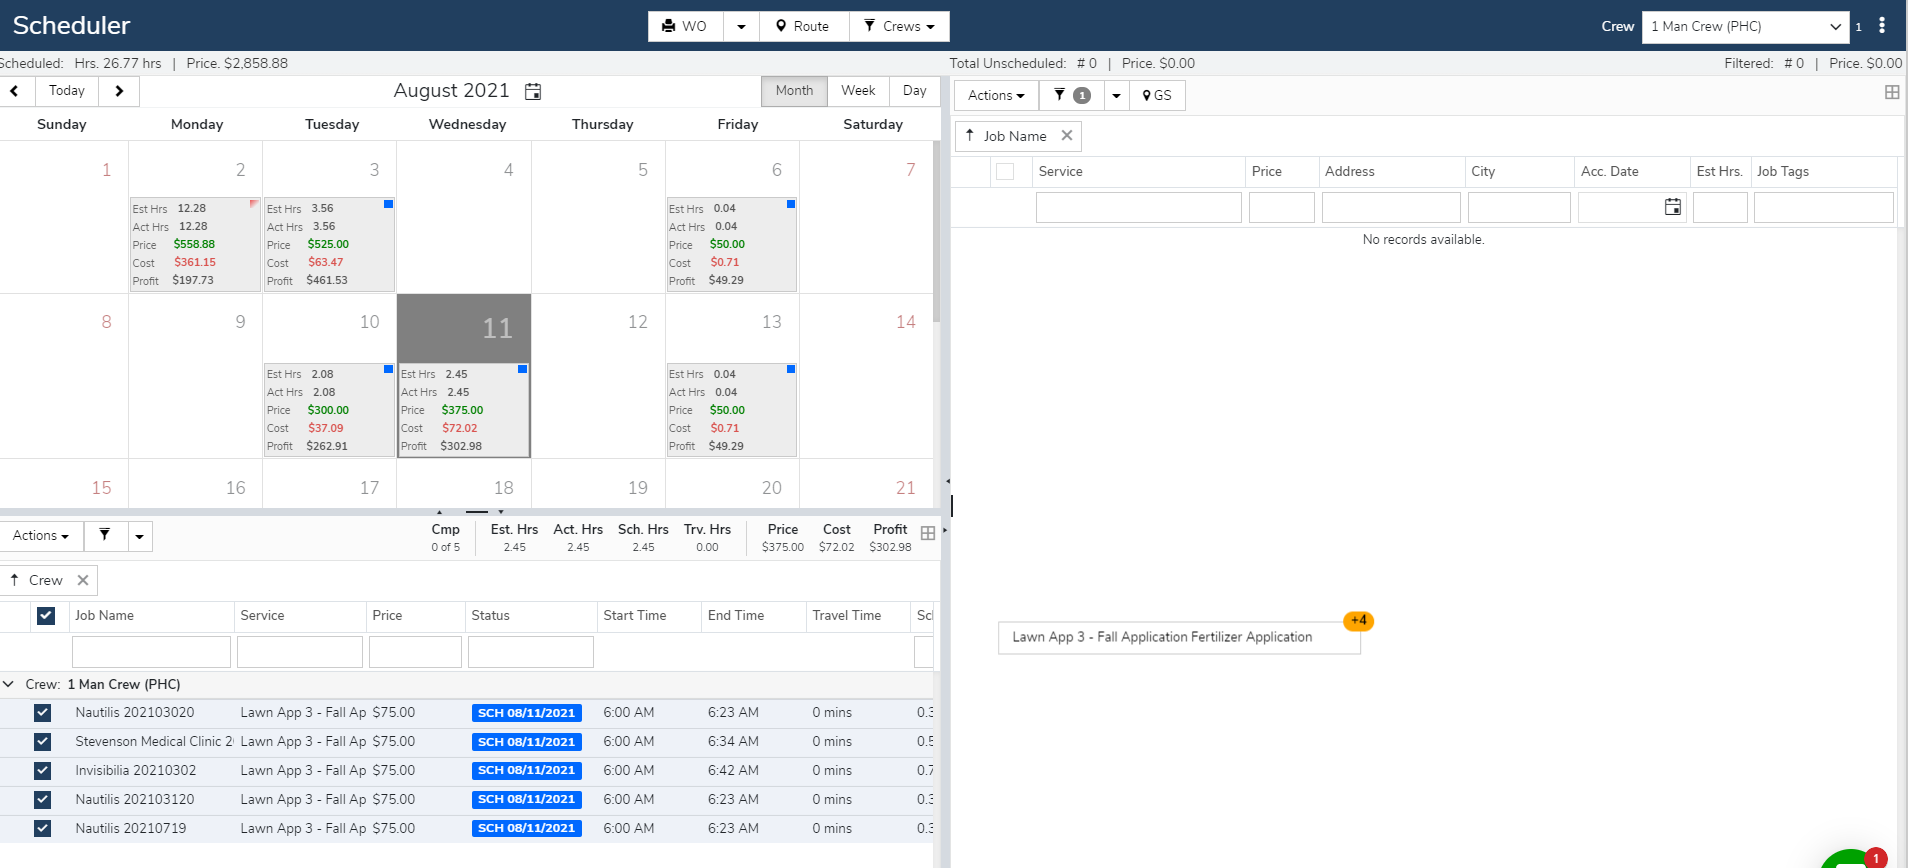This screenshot has height=868, width=1908.
Task: Switch to Day view tab
Action: [914, 90]
